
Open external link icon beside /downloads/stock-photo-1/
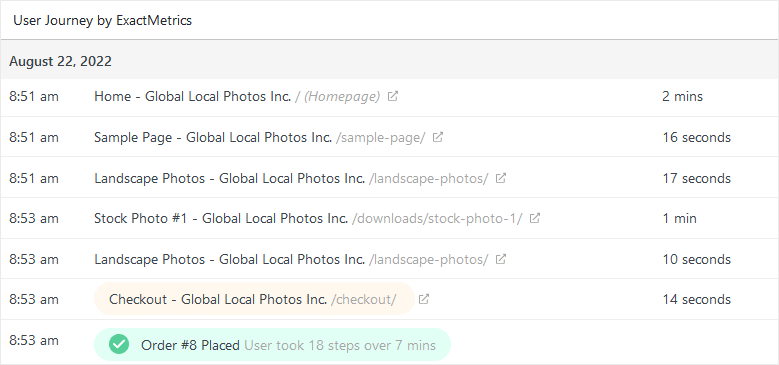535,218
